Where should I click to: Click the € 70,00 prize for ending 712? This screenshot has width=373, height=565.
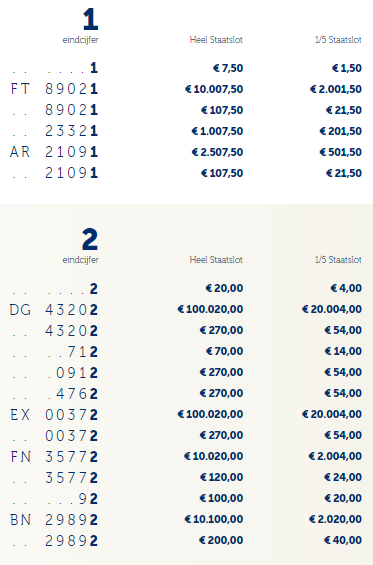225,351
